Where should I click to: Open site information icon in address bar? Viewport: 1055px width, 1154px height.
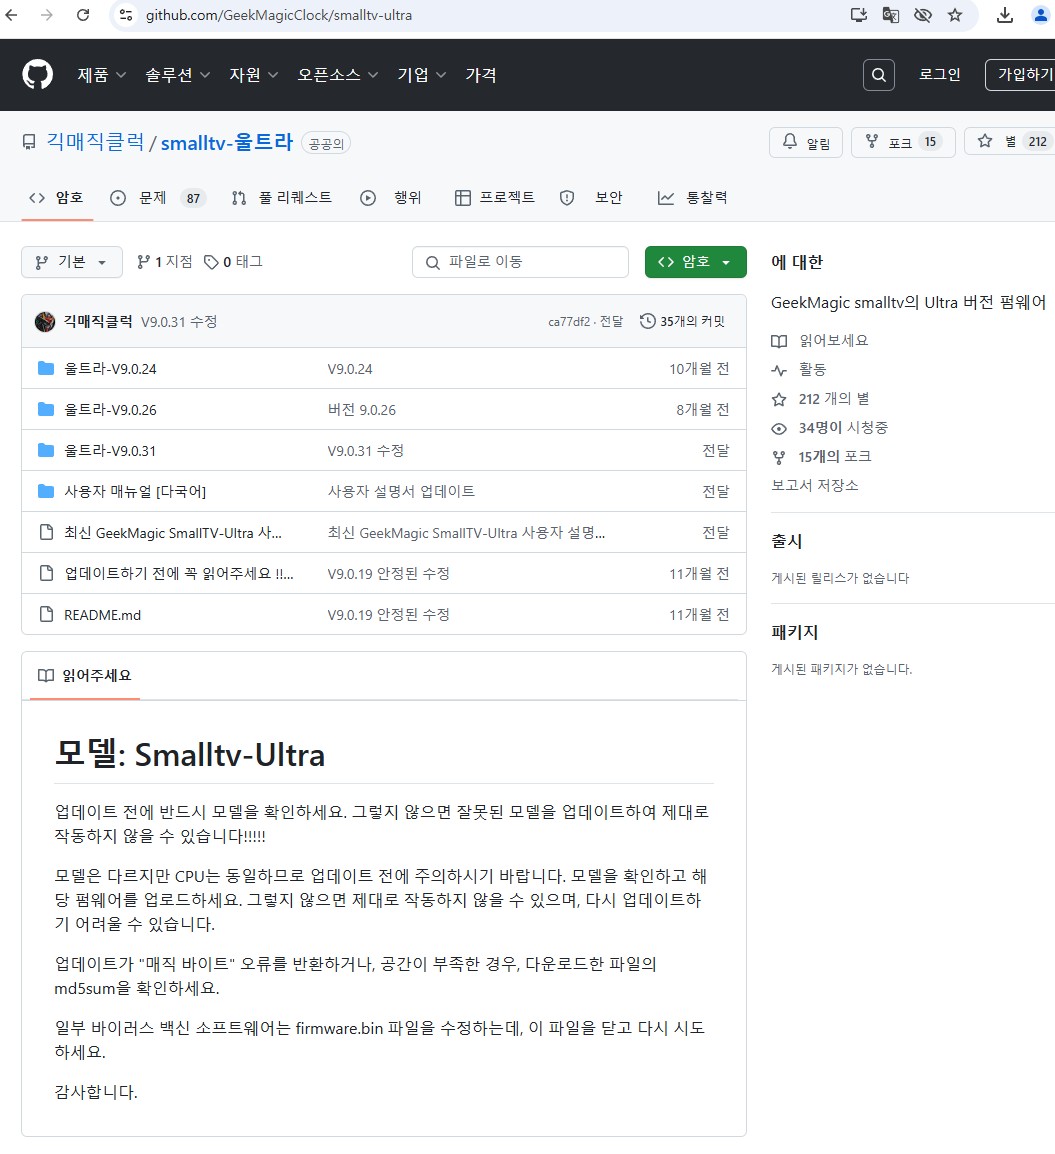(126, 15)
